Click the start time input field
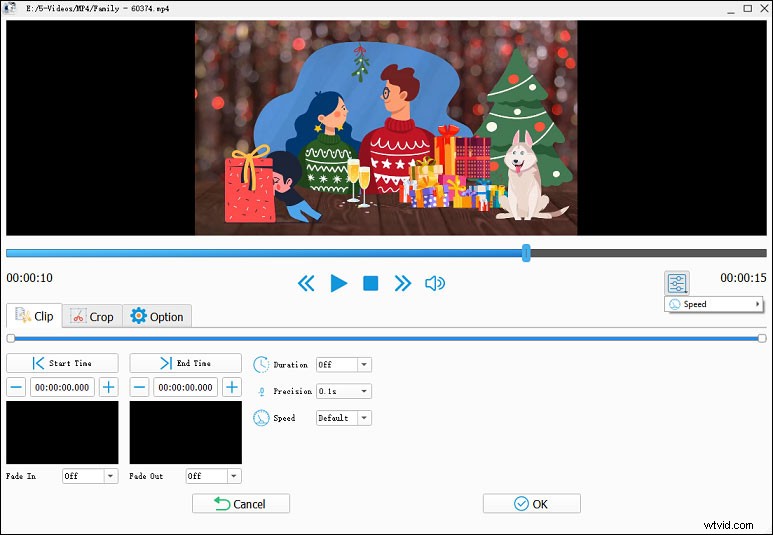Viewport: 773px width, 535px height. [x=62, y=387]
